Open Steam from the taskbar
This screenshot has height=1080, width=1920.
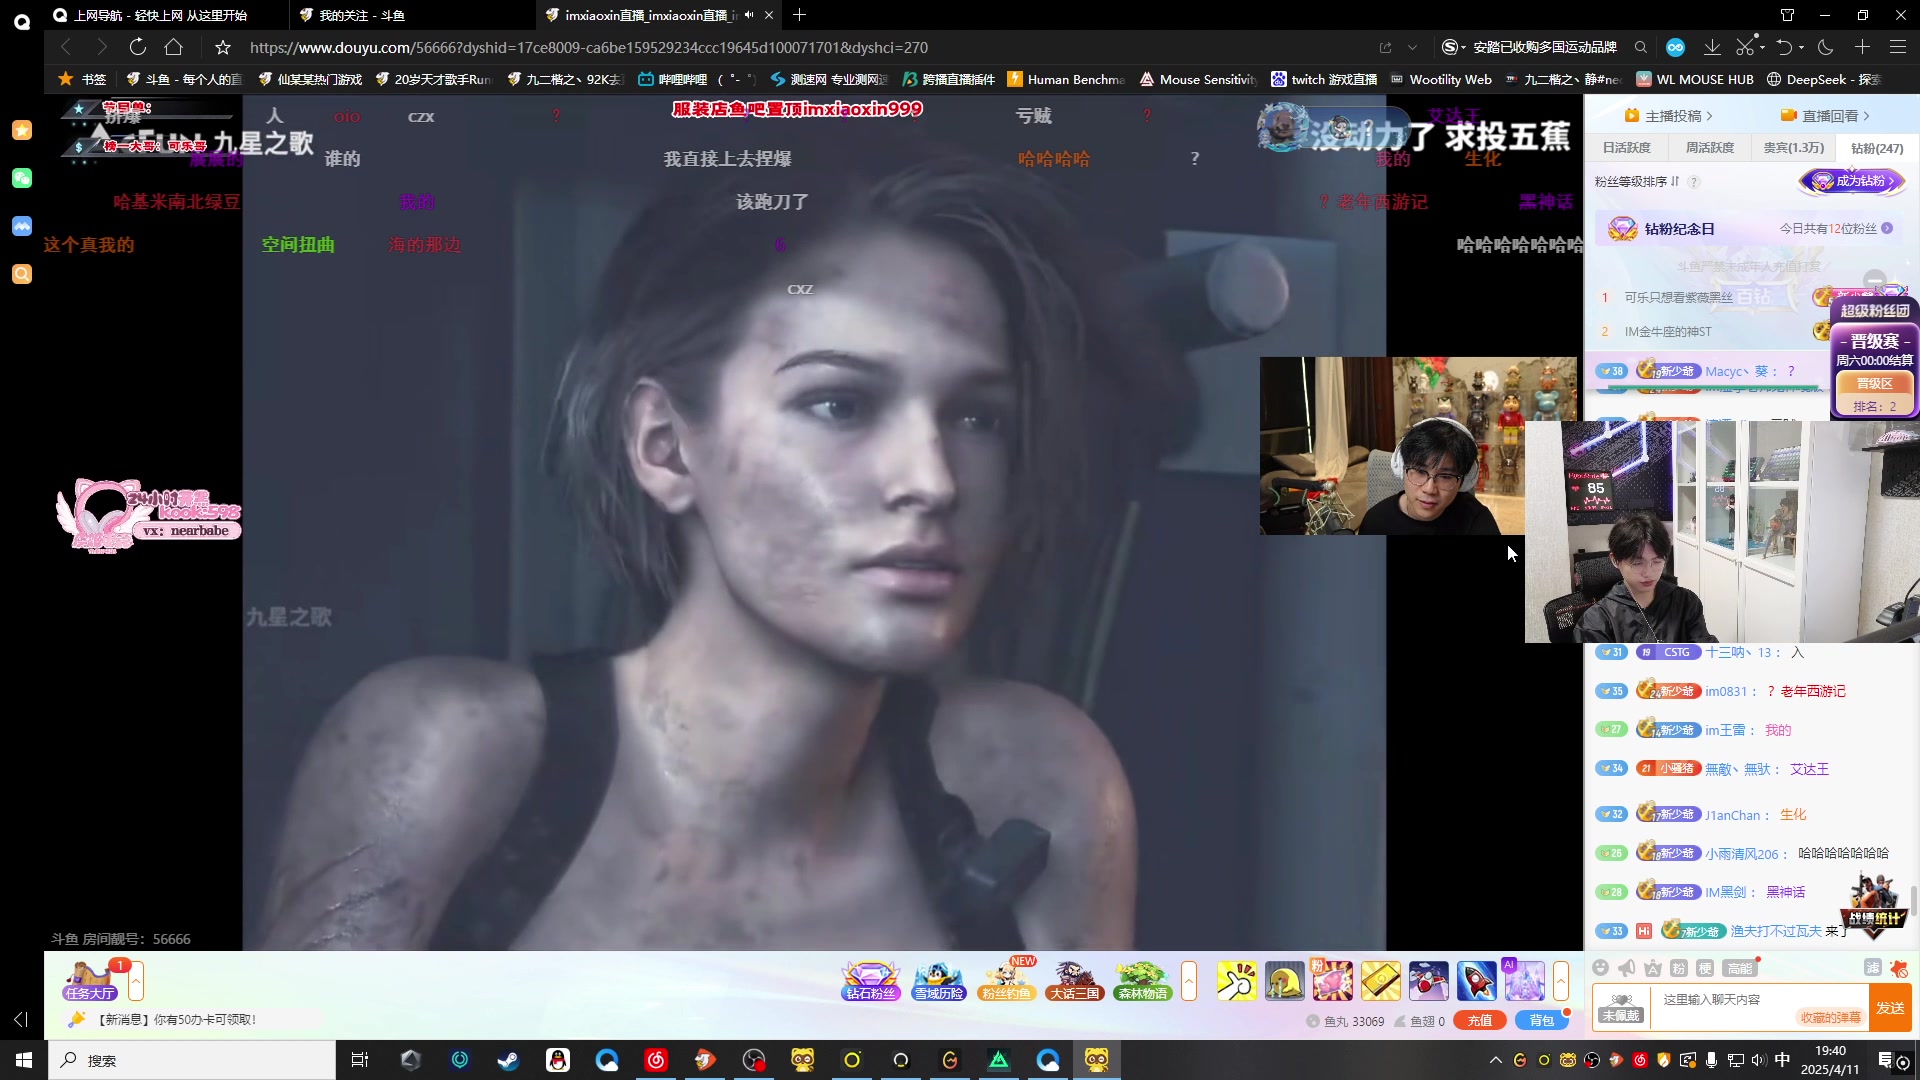click(x=508, y=1060)
